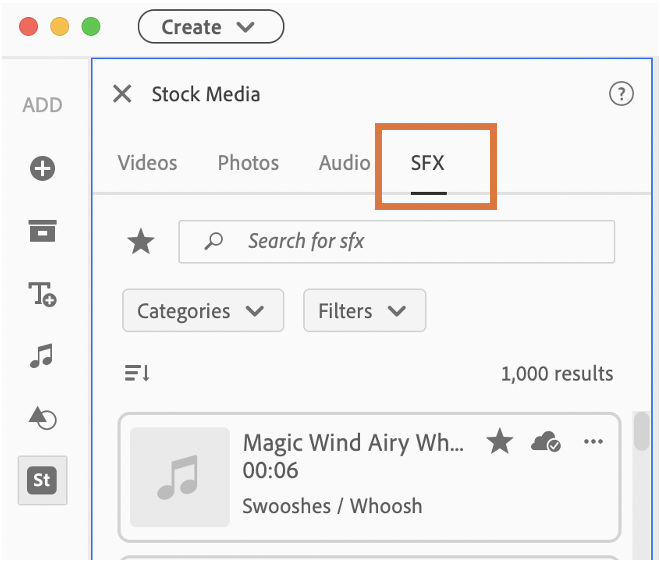Switch to the Audio tab
Viewport: 660px width, 580px height.
click(x=344, y=163)
